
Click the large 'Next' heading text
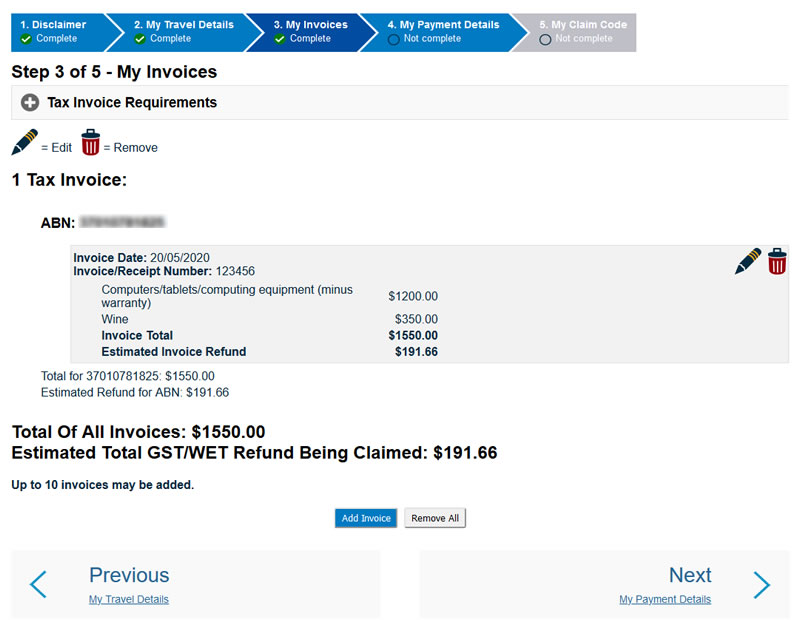(690, 575)
